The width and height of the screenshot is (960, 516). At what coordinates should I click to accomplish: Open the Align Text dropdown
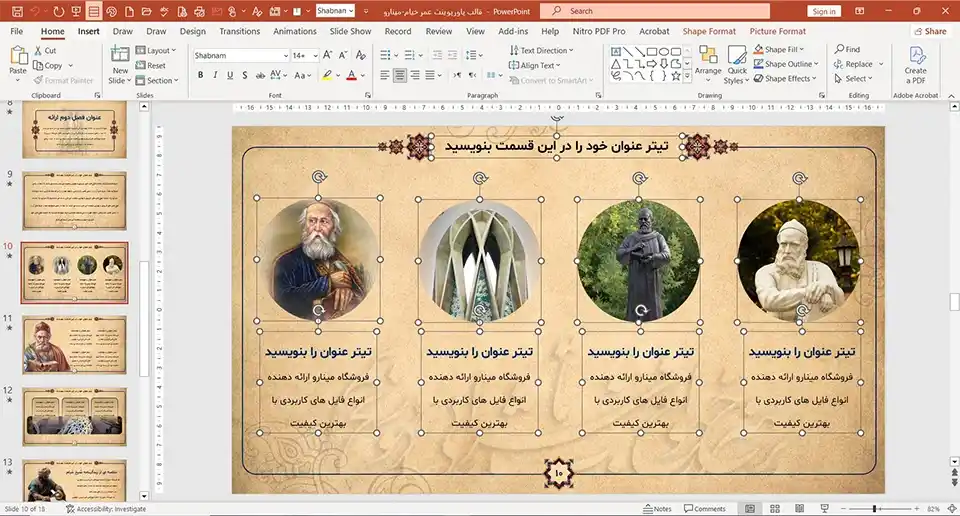point(534,65)
